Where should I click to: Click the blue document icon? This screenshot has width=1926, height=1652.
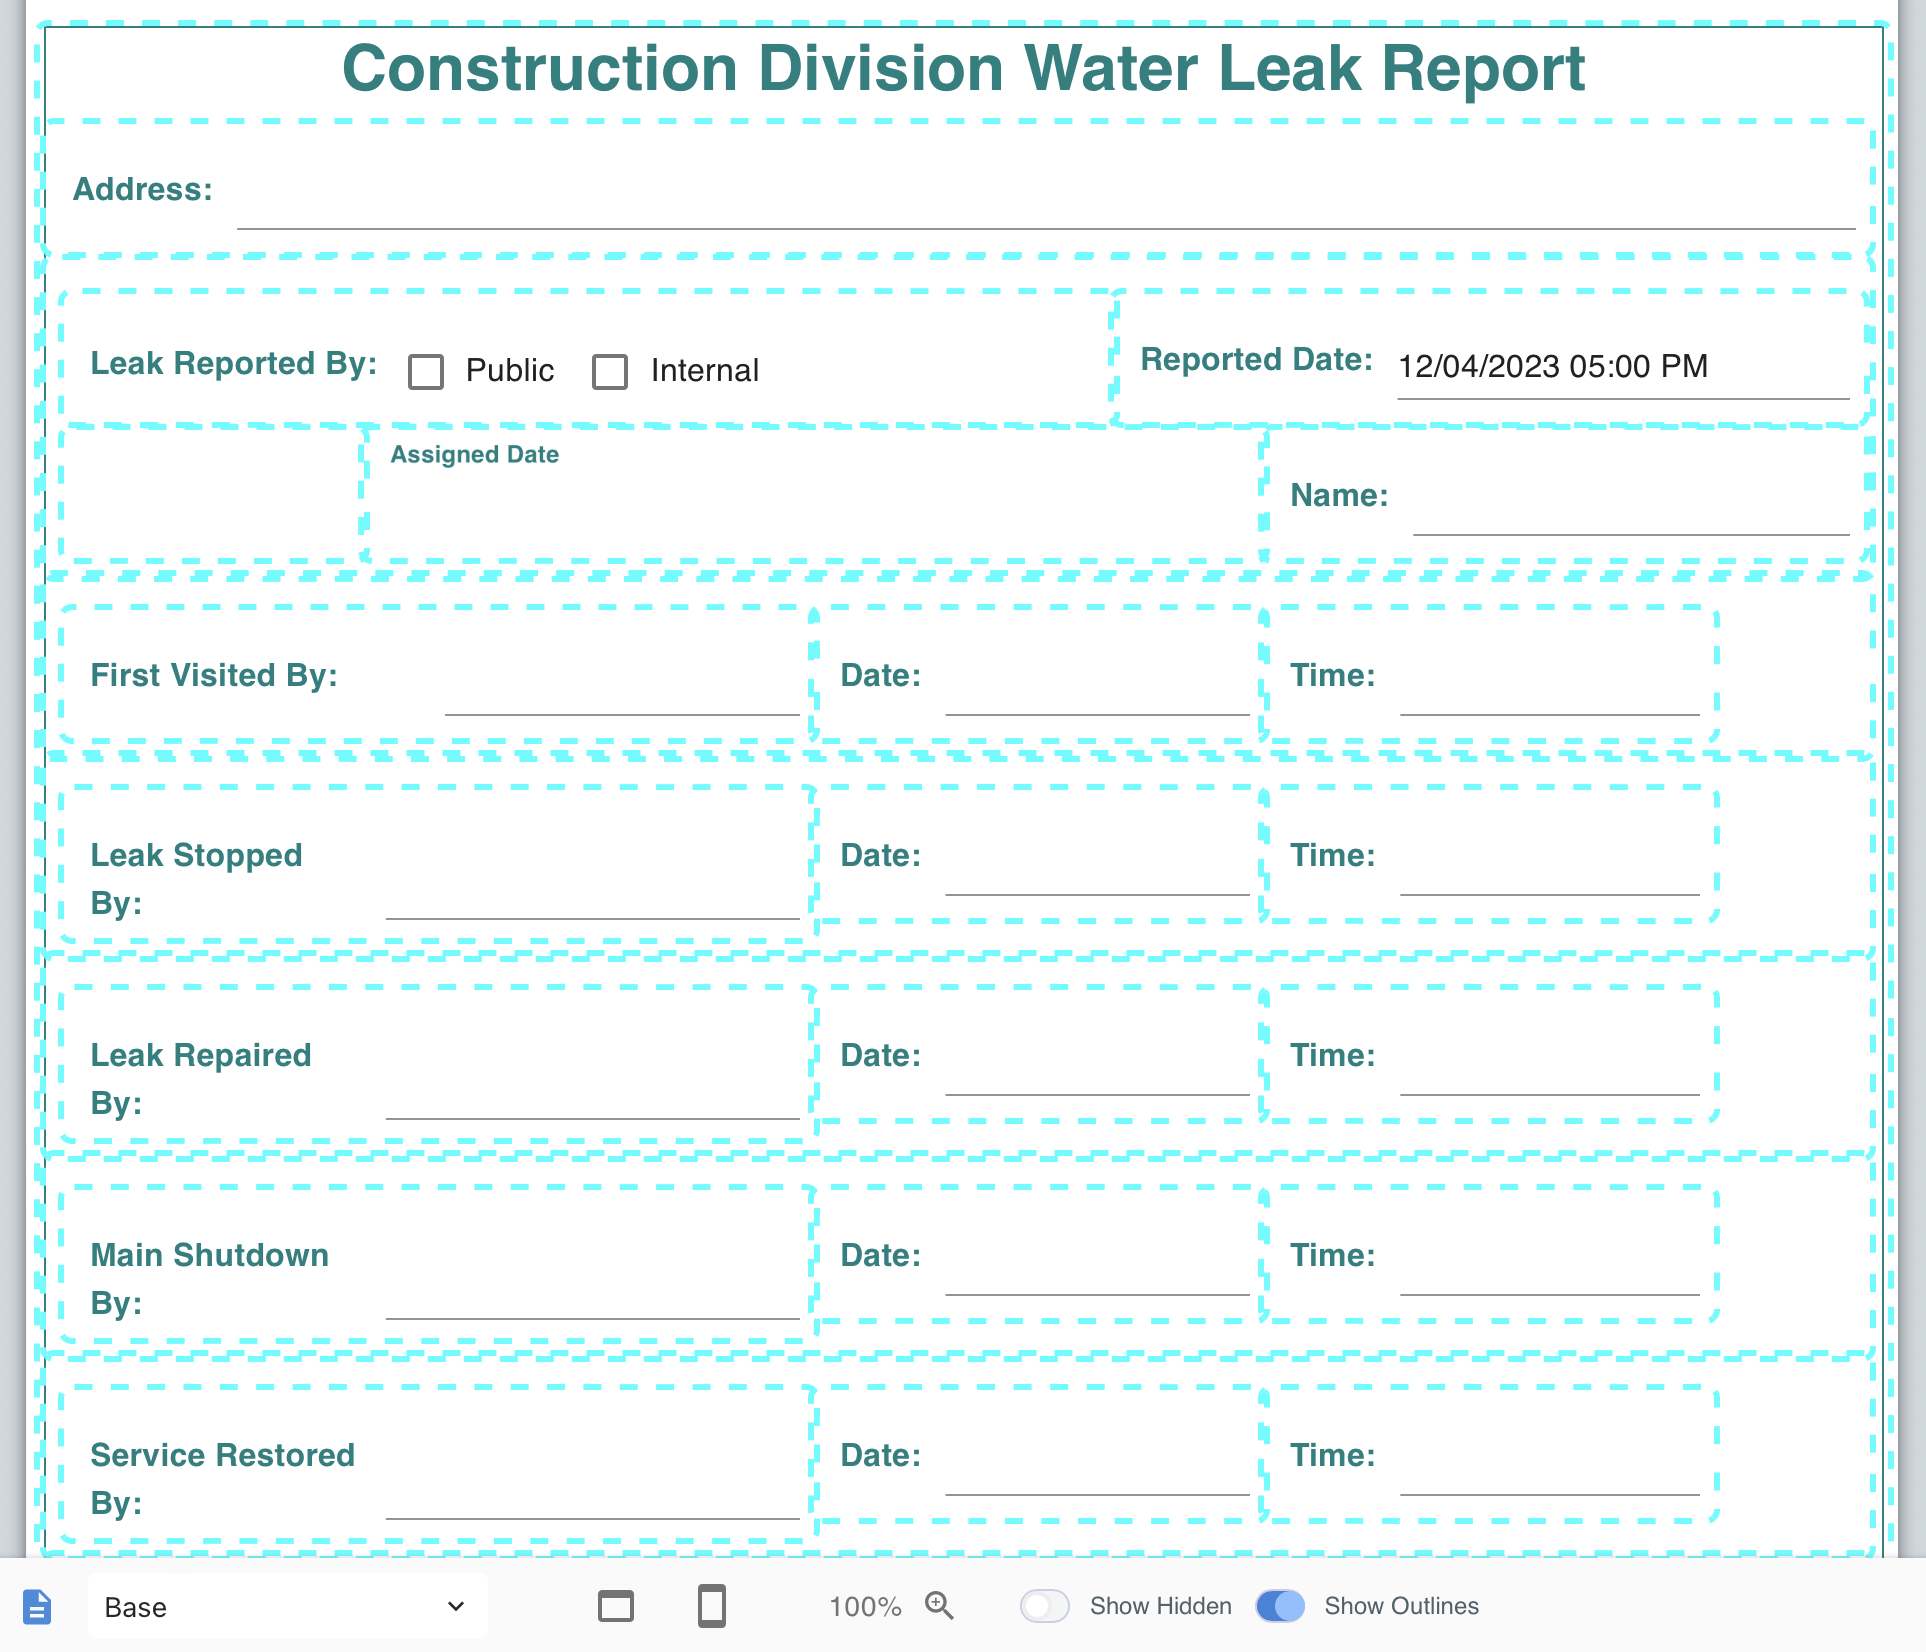coord(37,1607)
